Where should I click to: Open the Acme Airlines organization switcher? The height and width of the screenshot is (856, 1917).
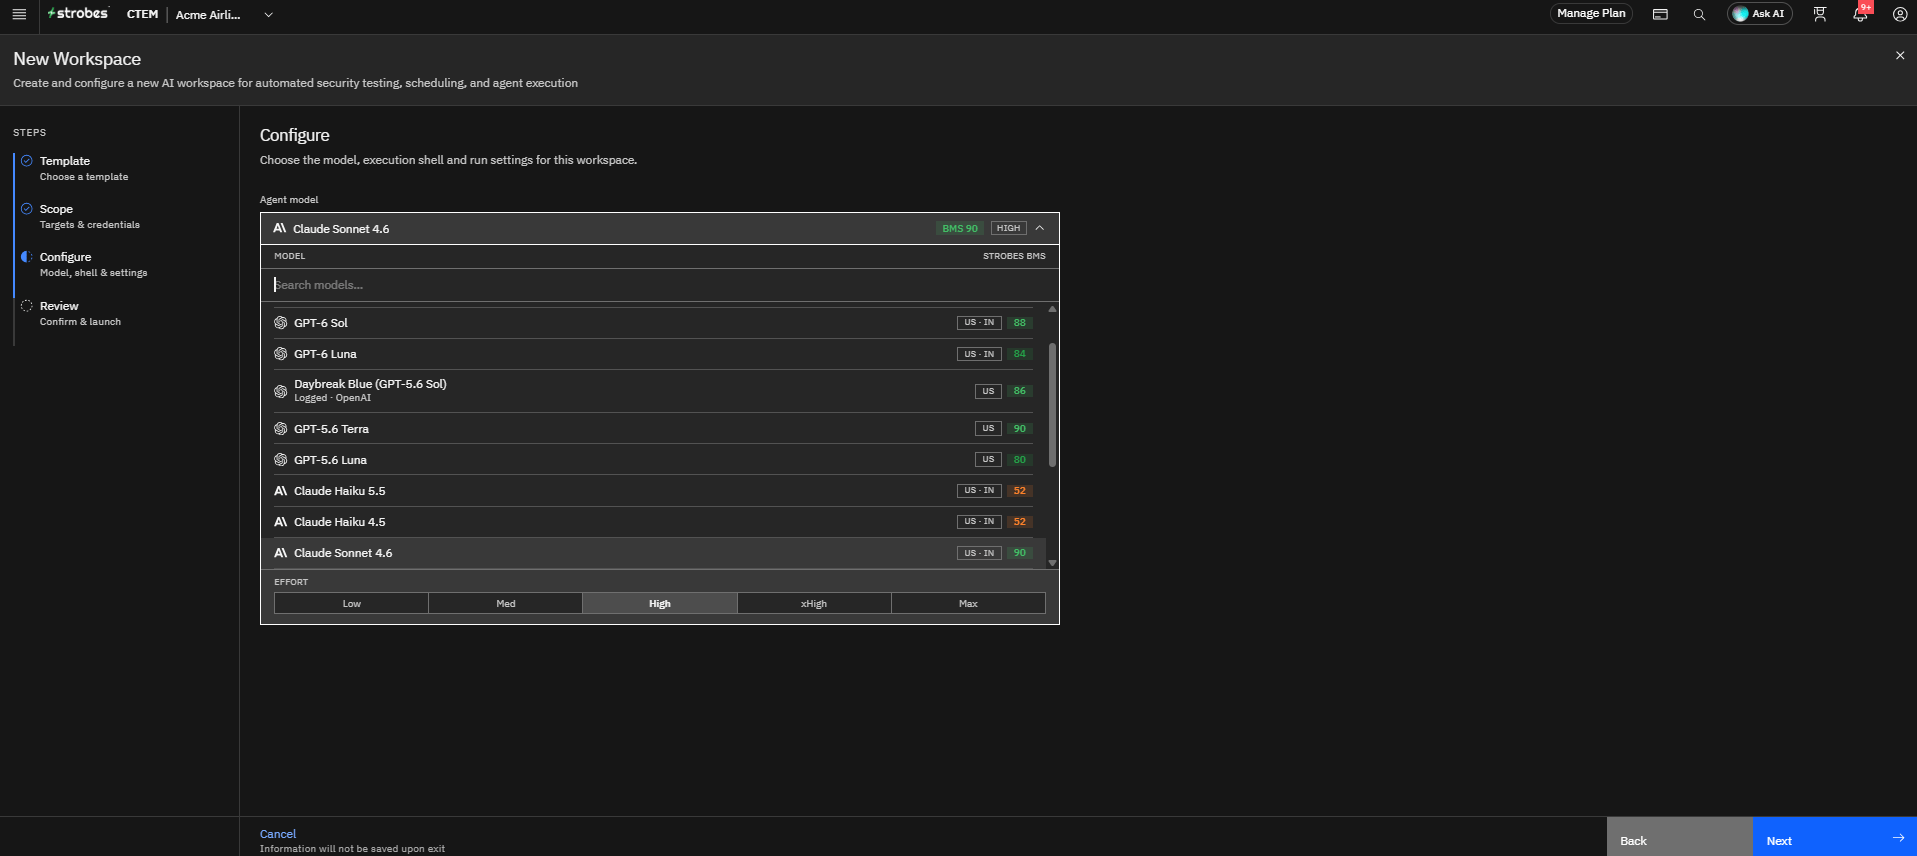click(224, 15)
